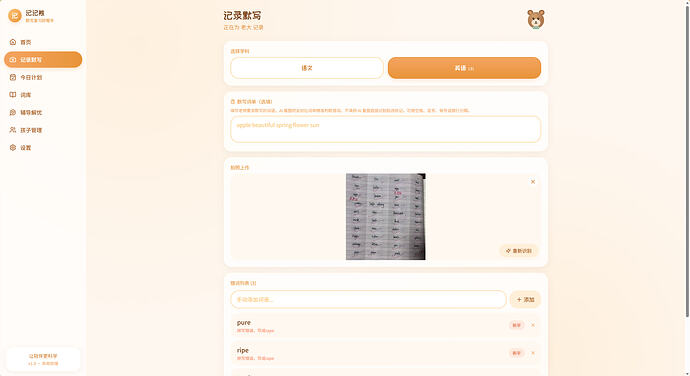The width and height of the screenshot is (690, 376).
Task: Select the word "pure" in the list
Action: pos(243,323)
